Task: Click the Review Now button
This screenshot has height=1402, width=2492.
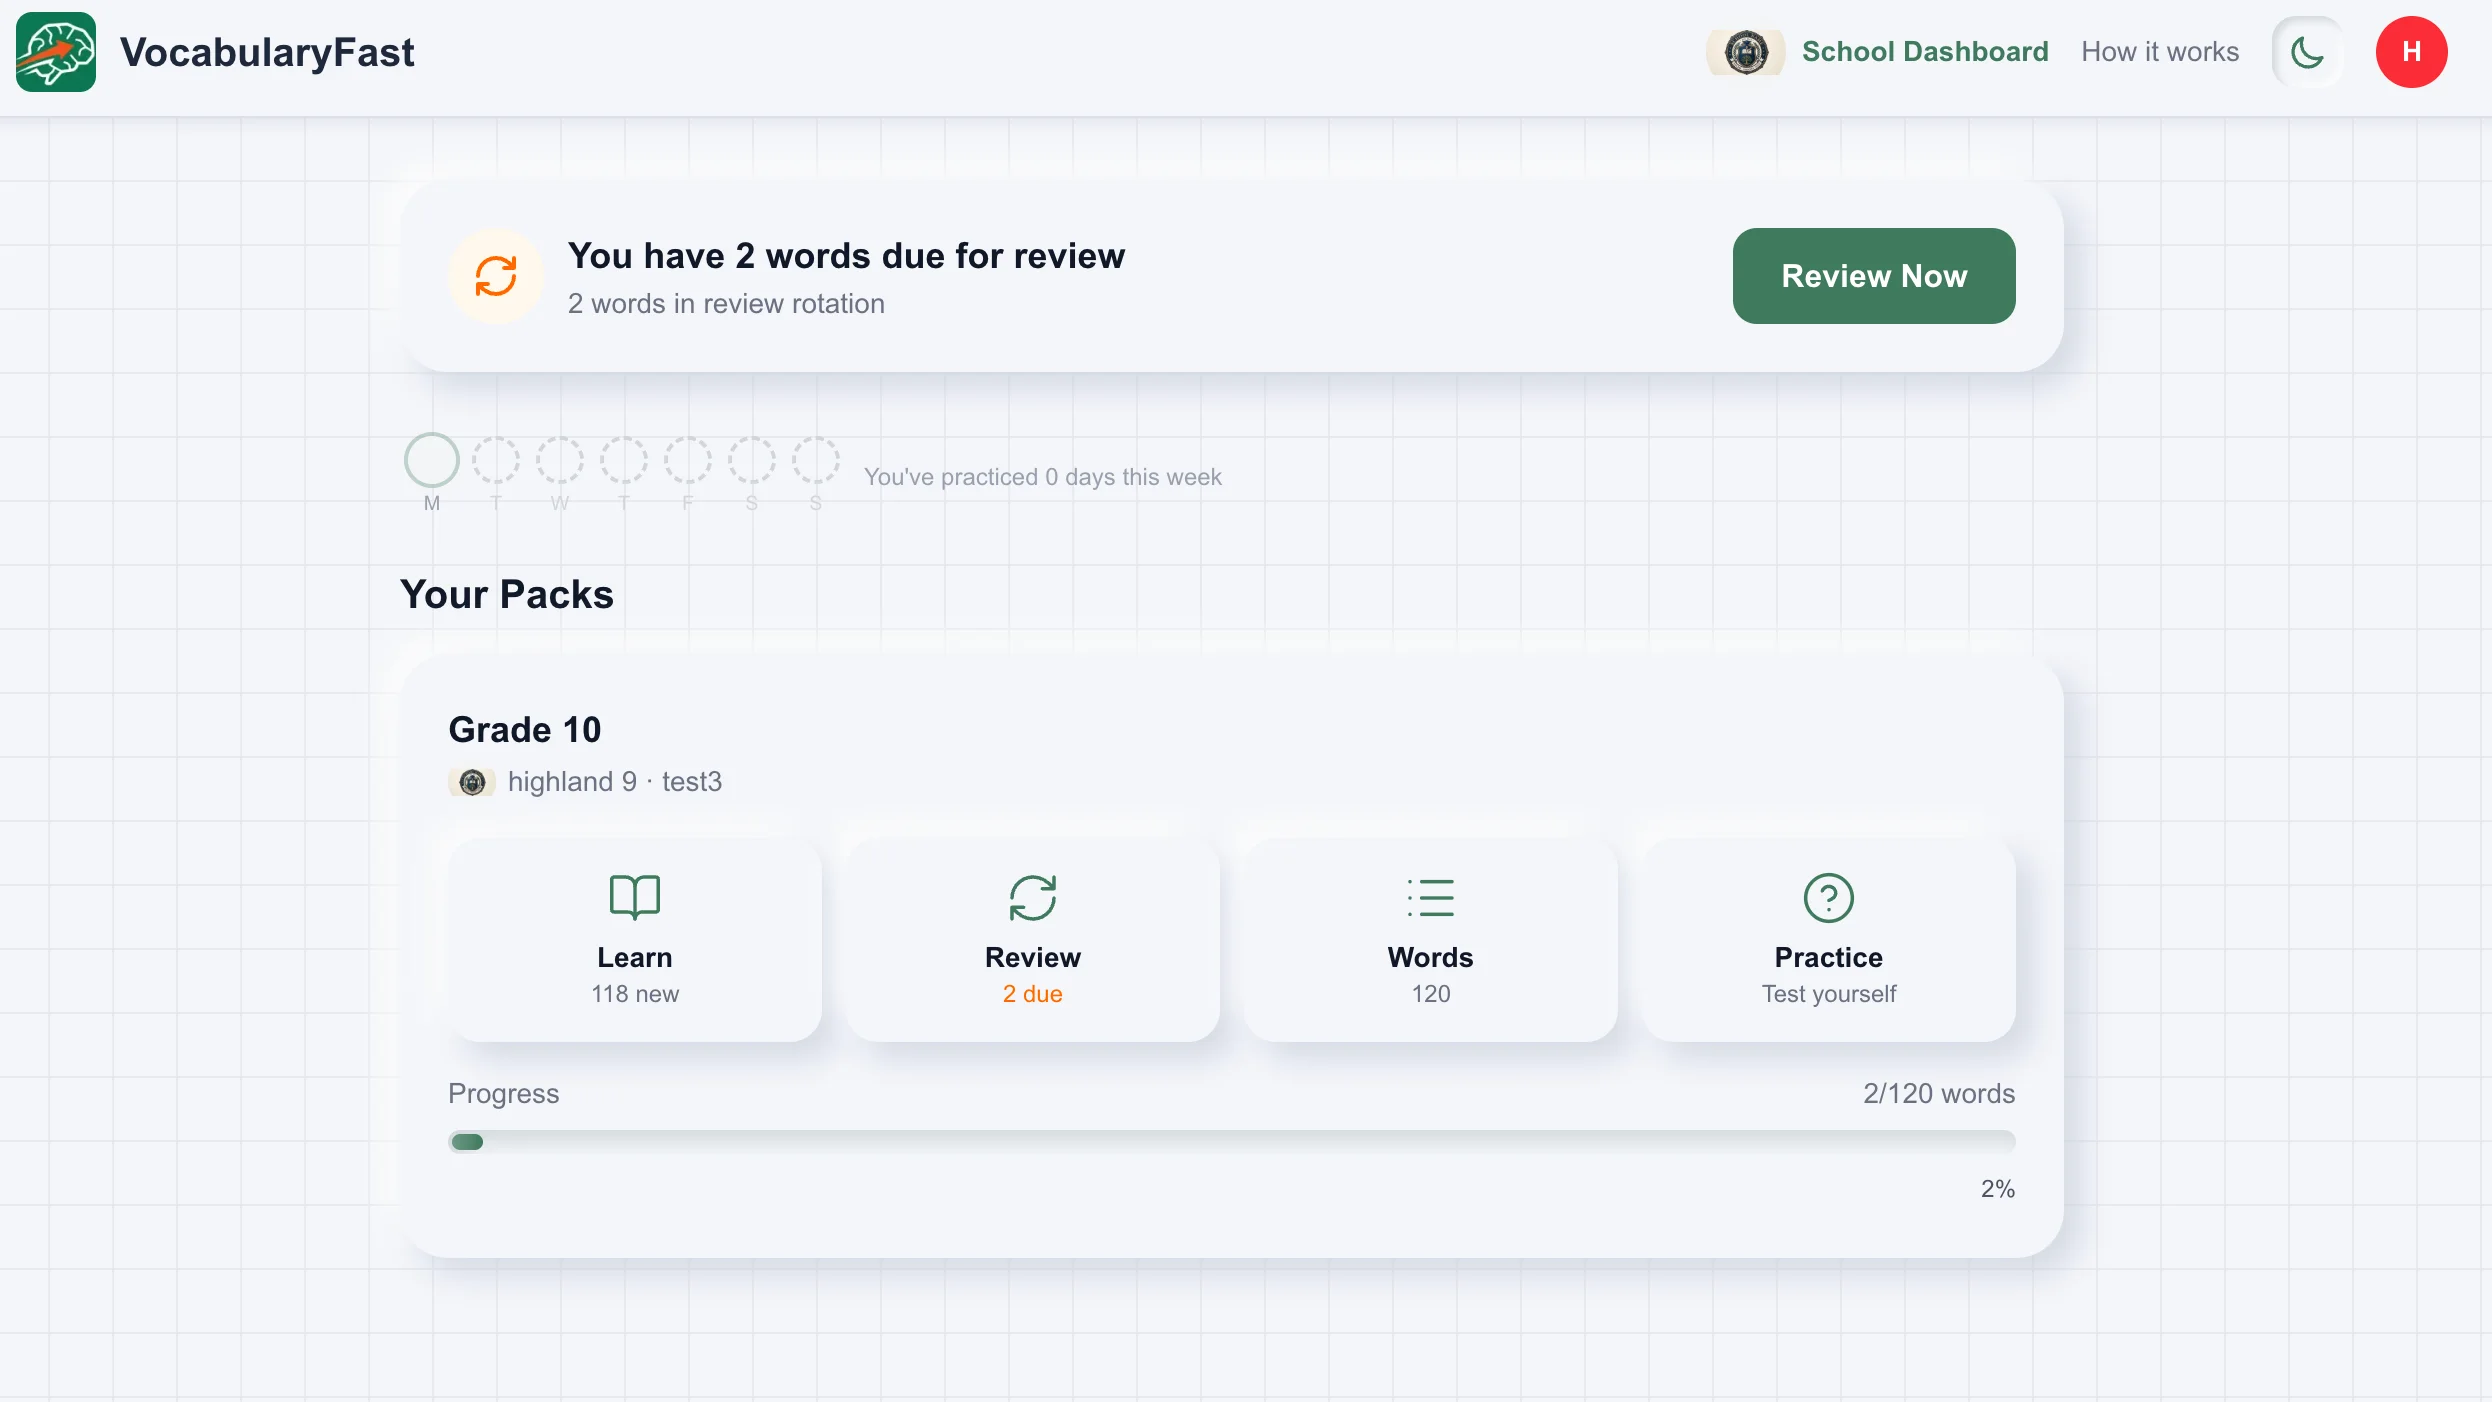Action: click(1873, 276)
